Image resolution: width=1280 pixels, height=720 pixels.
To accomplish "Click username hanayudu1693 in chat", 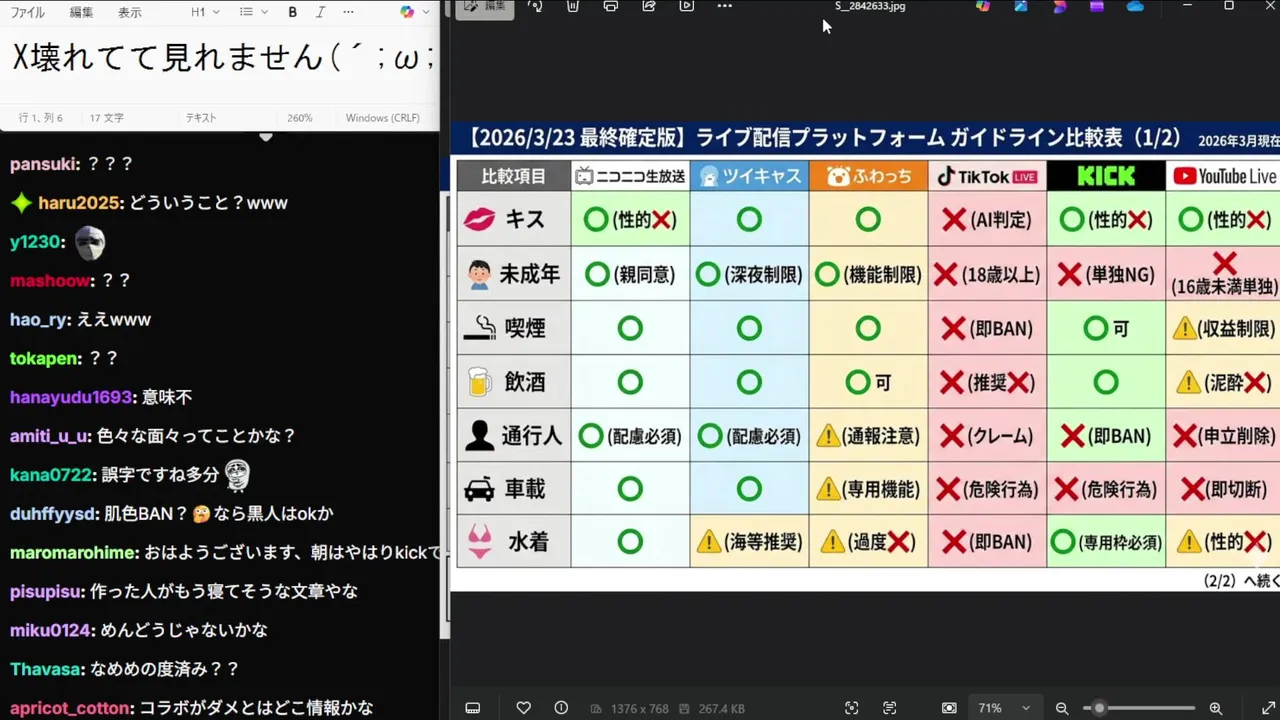I will point(71,397).
